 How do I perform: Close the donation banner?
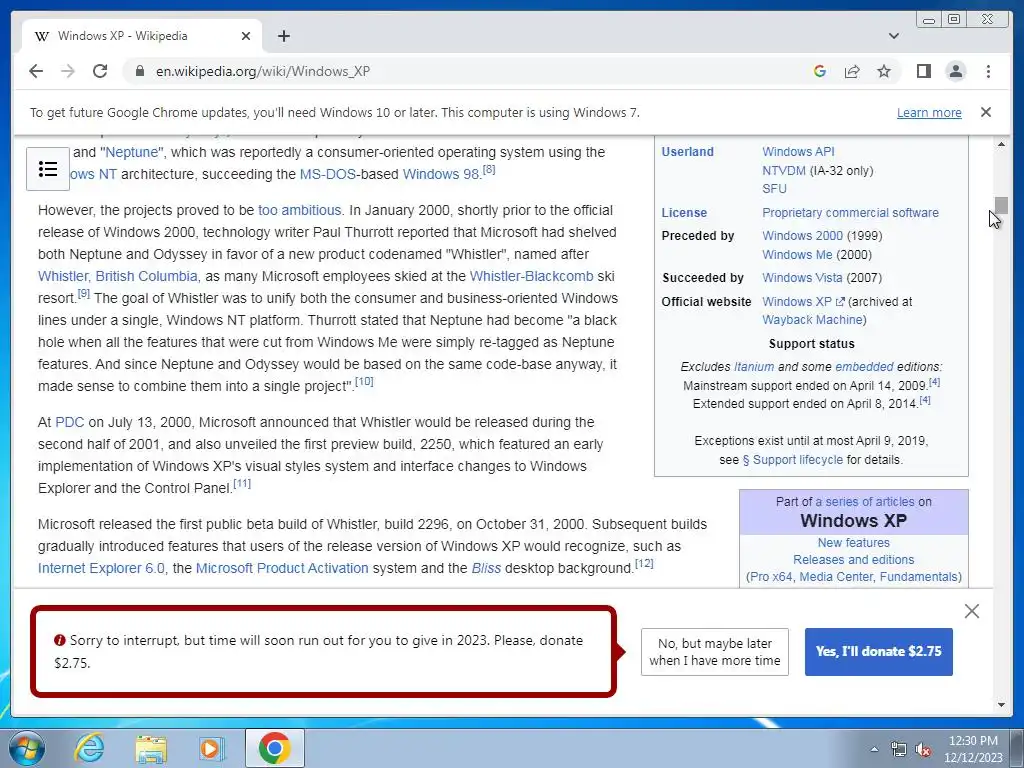point(972,611)
